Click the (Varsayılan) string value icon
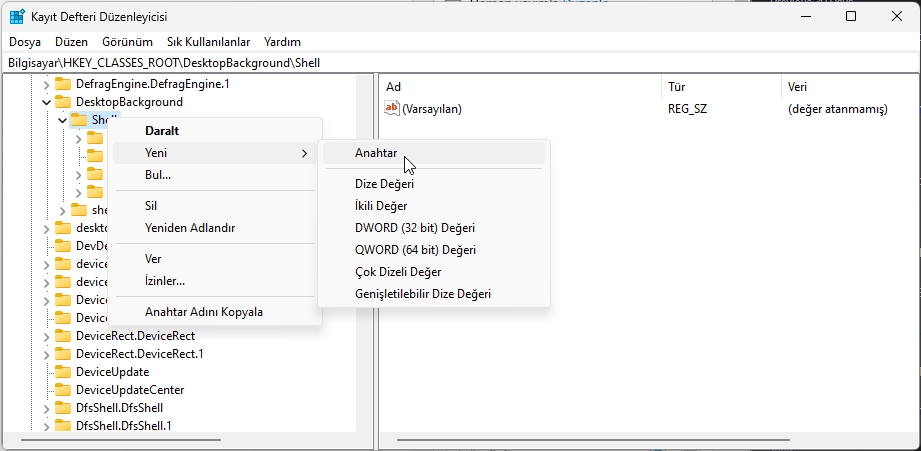921x451 pixels. click(x=392, y=109)
